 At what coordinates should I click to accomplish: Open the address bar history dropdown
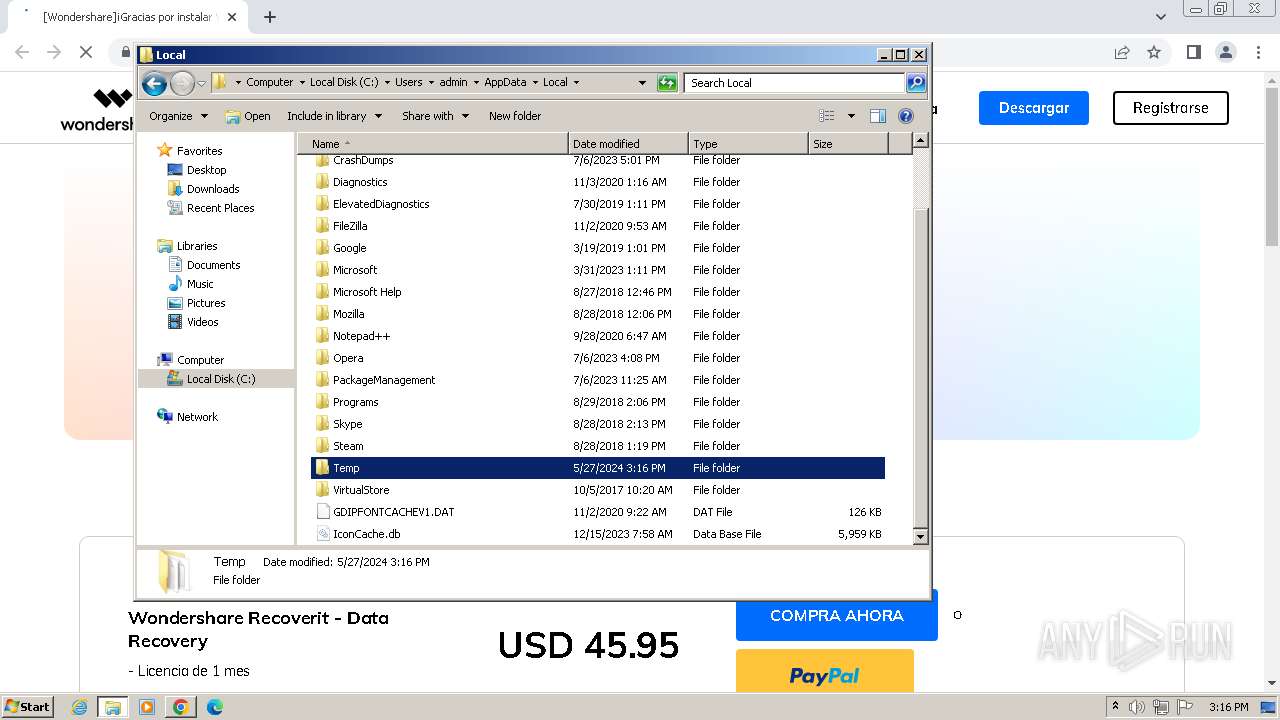pyautogui.click(x=642, y=83)
